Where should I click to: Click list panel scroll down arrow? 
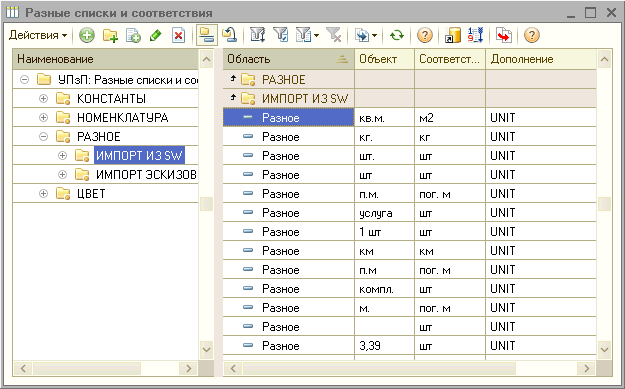[x=605, y=350]
